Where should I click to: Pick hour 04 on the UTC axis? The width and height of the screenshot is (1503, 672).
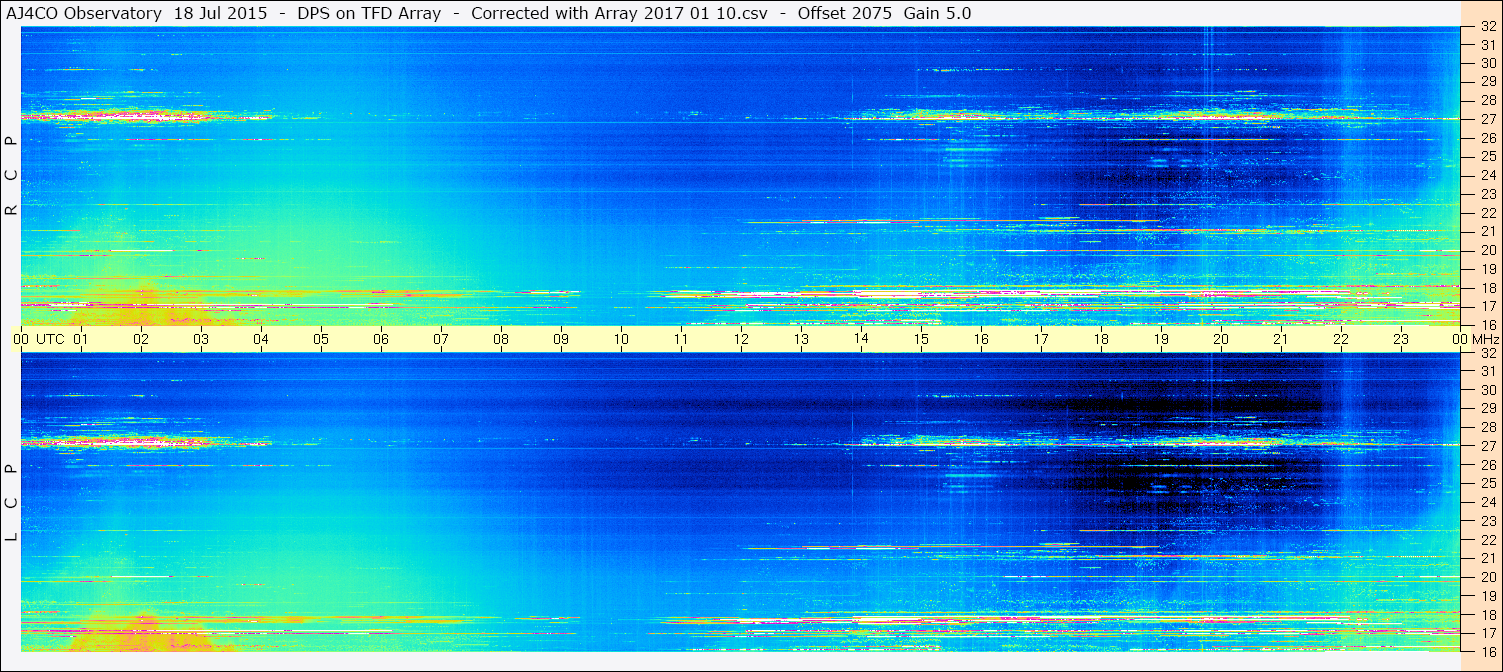[x=261, y=339]
